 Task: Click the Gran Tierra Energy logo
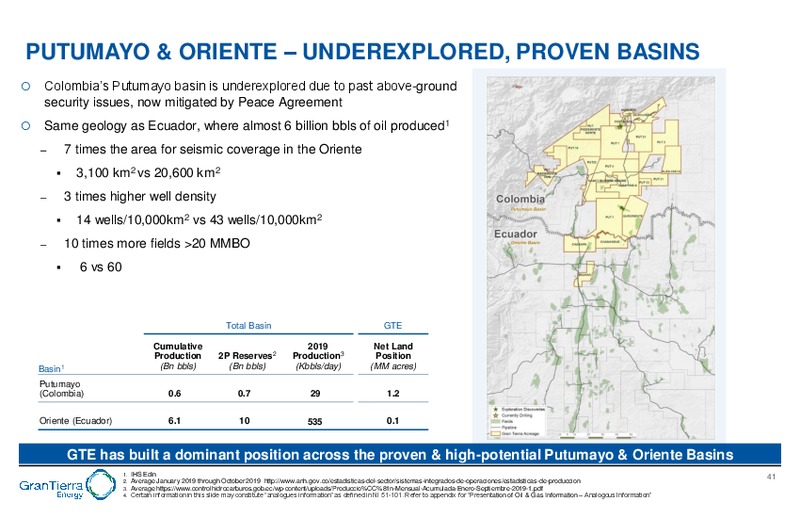tap(67, 485)
